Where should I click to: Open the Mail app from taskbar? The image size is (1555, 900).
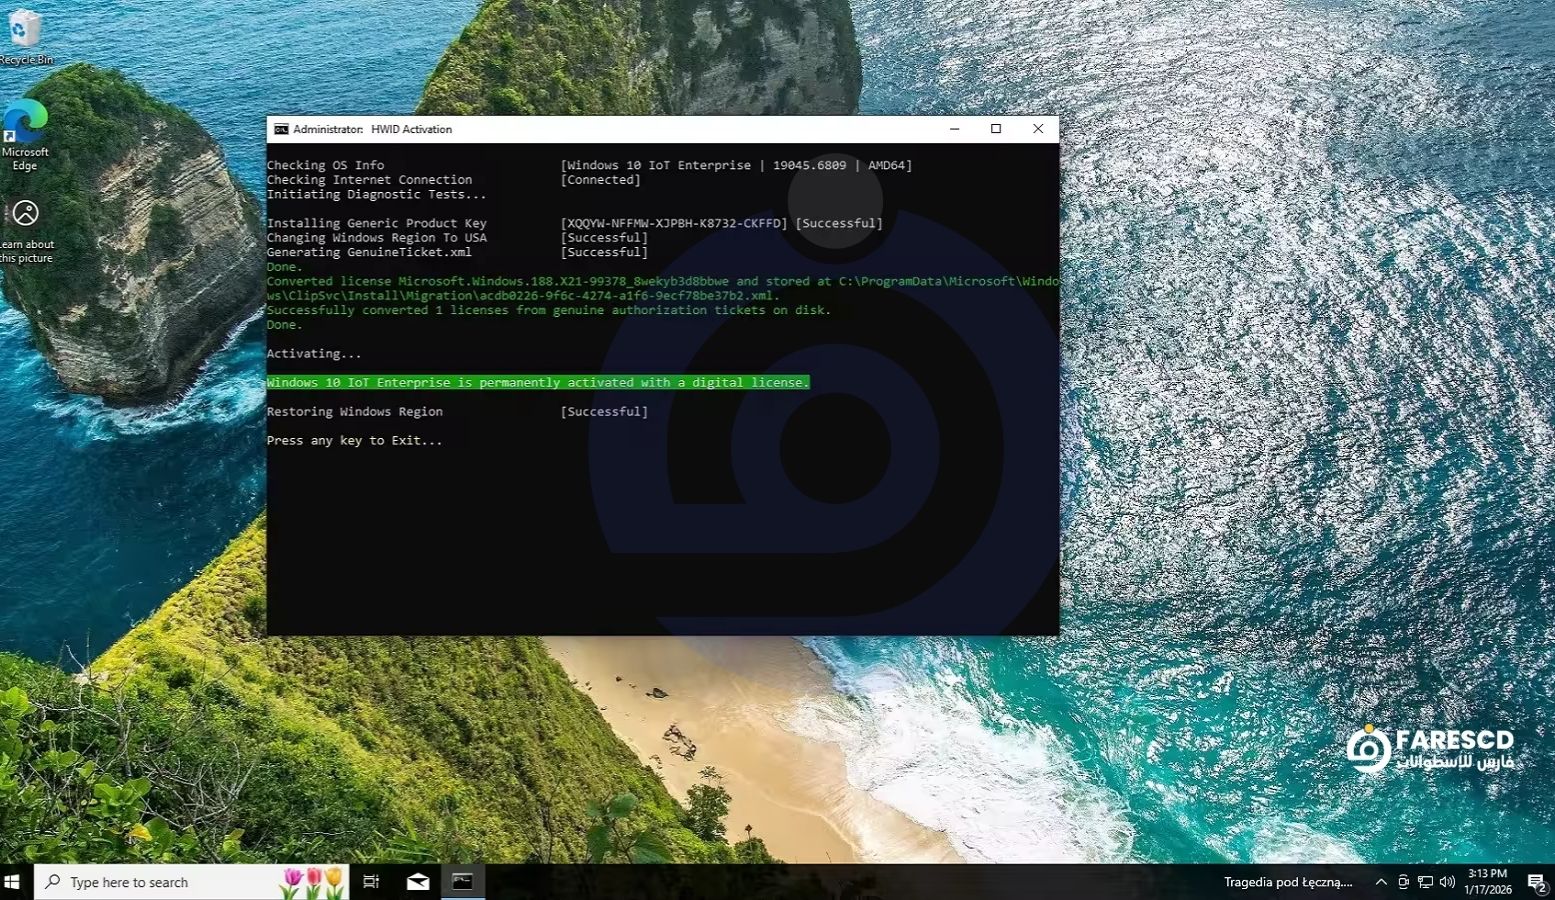(x=418, y=882)
